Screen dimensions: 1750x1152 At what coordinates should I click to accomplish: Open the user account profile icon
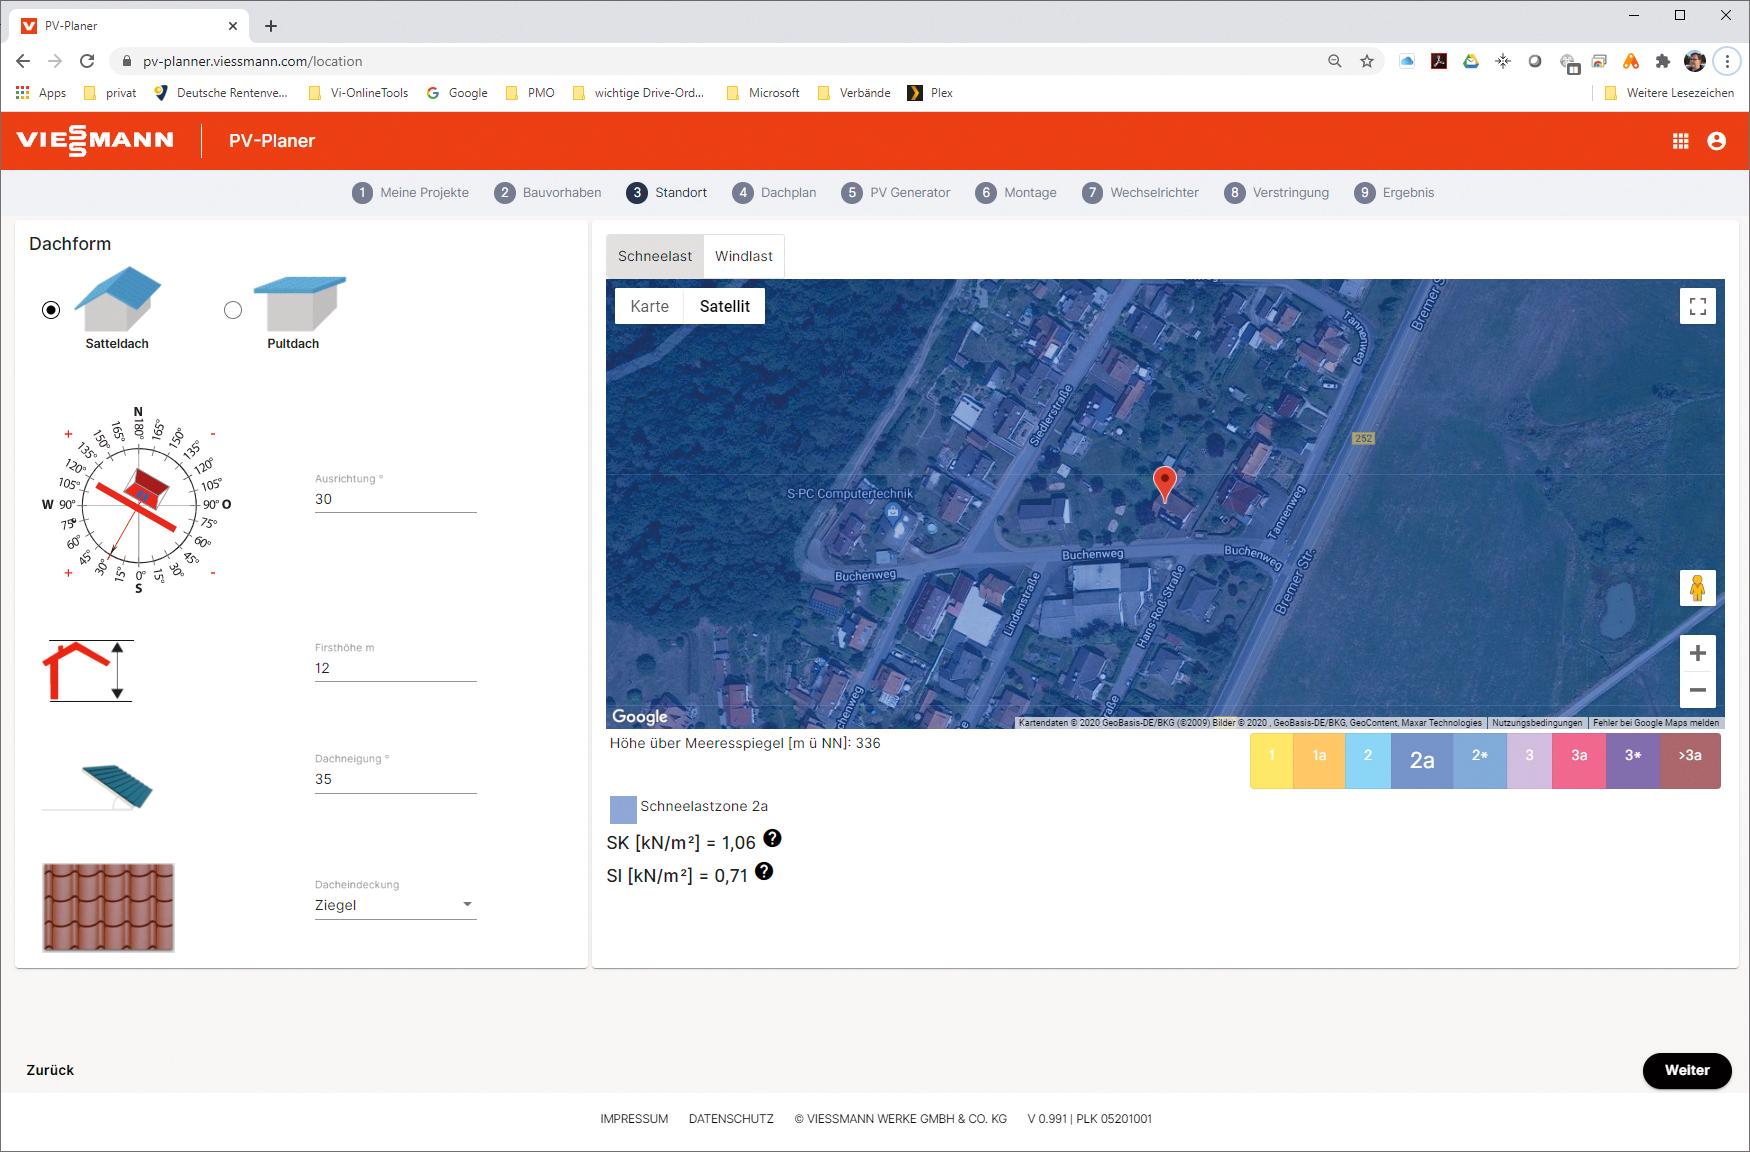click(x=1716, y=141)
